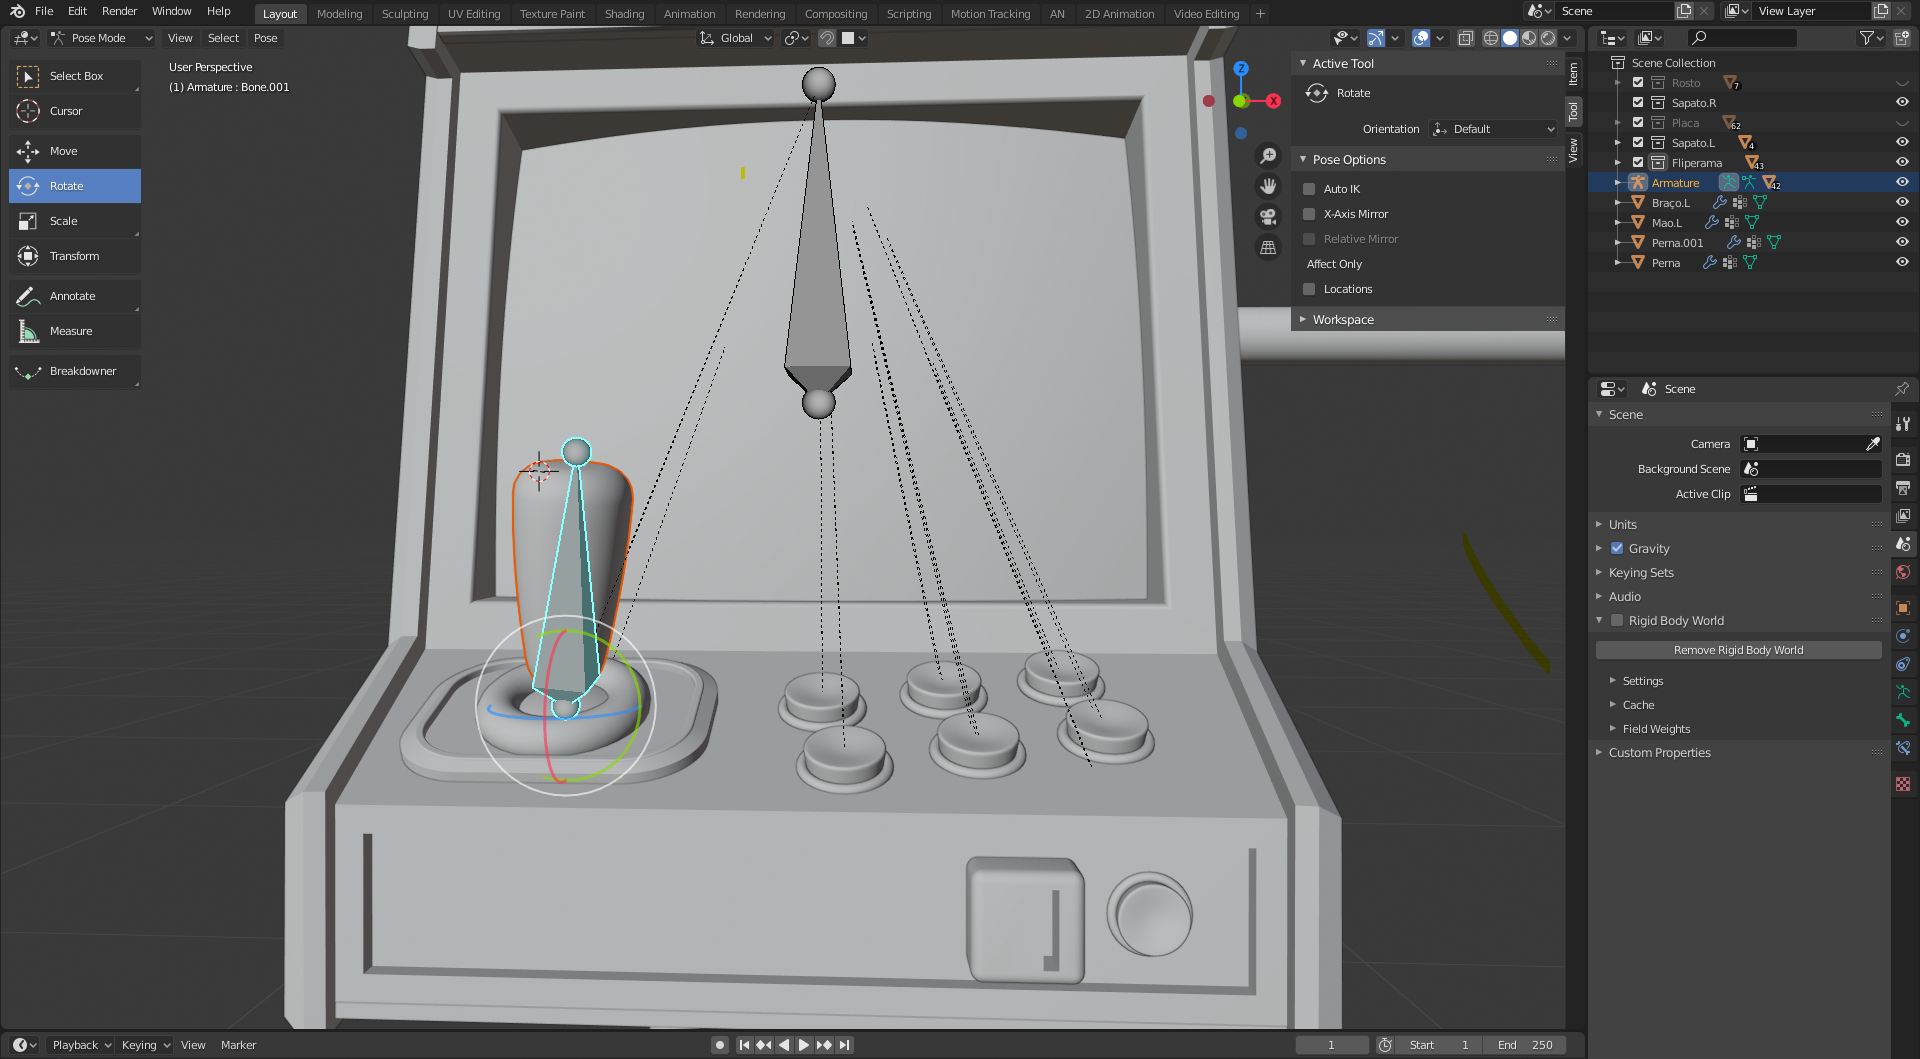The image size is (1920, 1059).
Task: Toggle visibility of Perna object
Action: point(1902,262)
